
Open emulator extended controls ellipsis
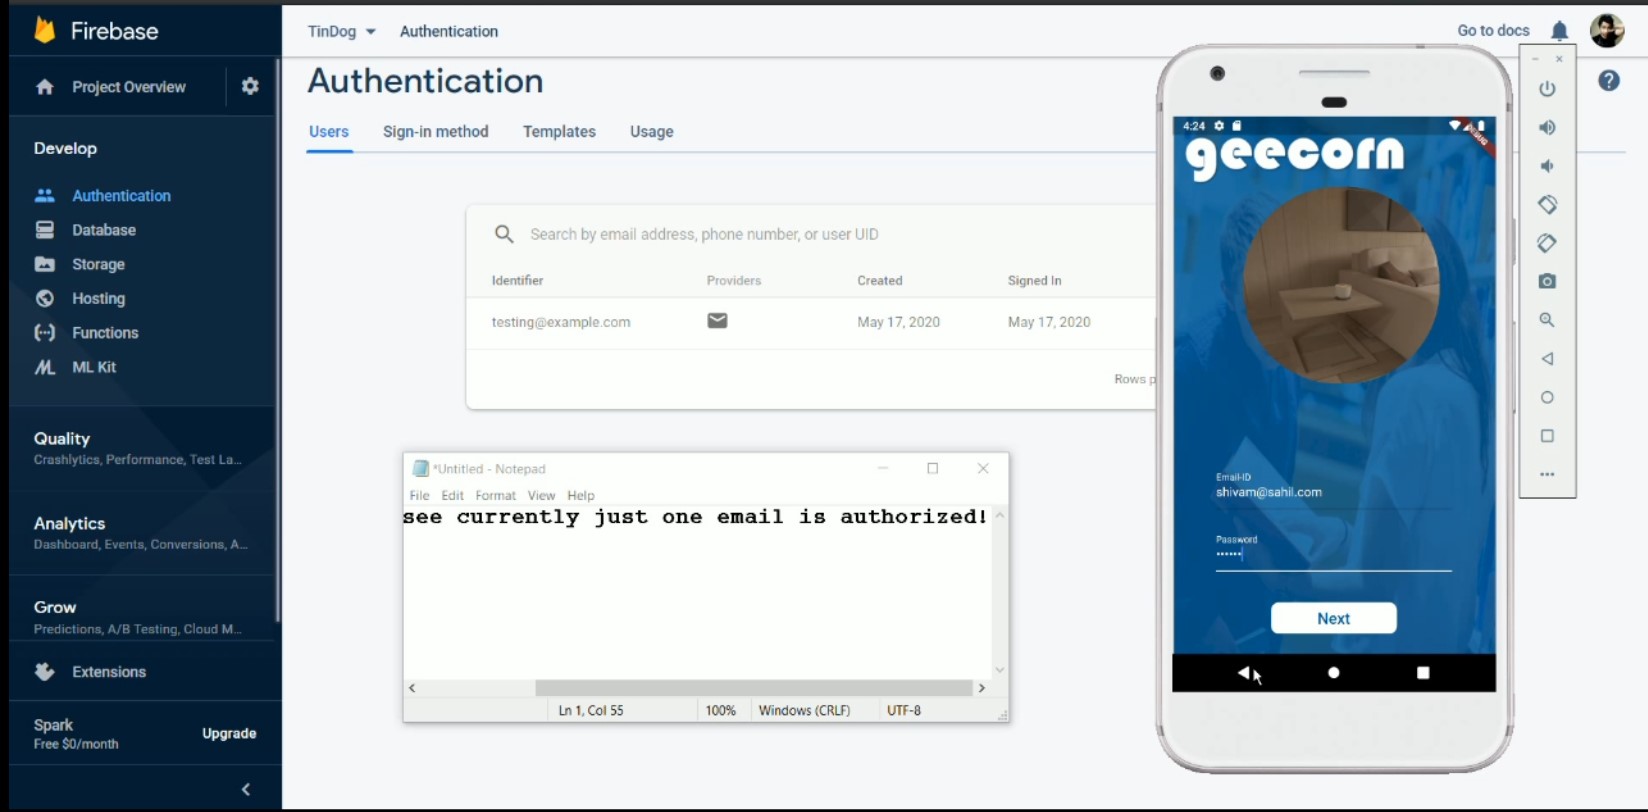(x=1547, y=474)
